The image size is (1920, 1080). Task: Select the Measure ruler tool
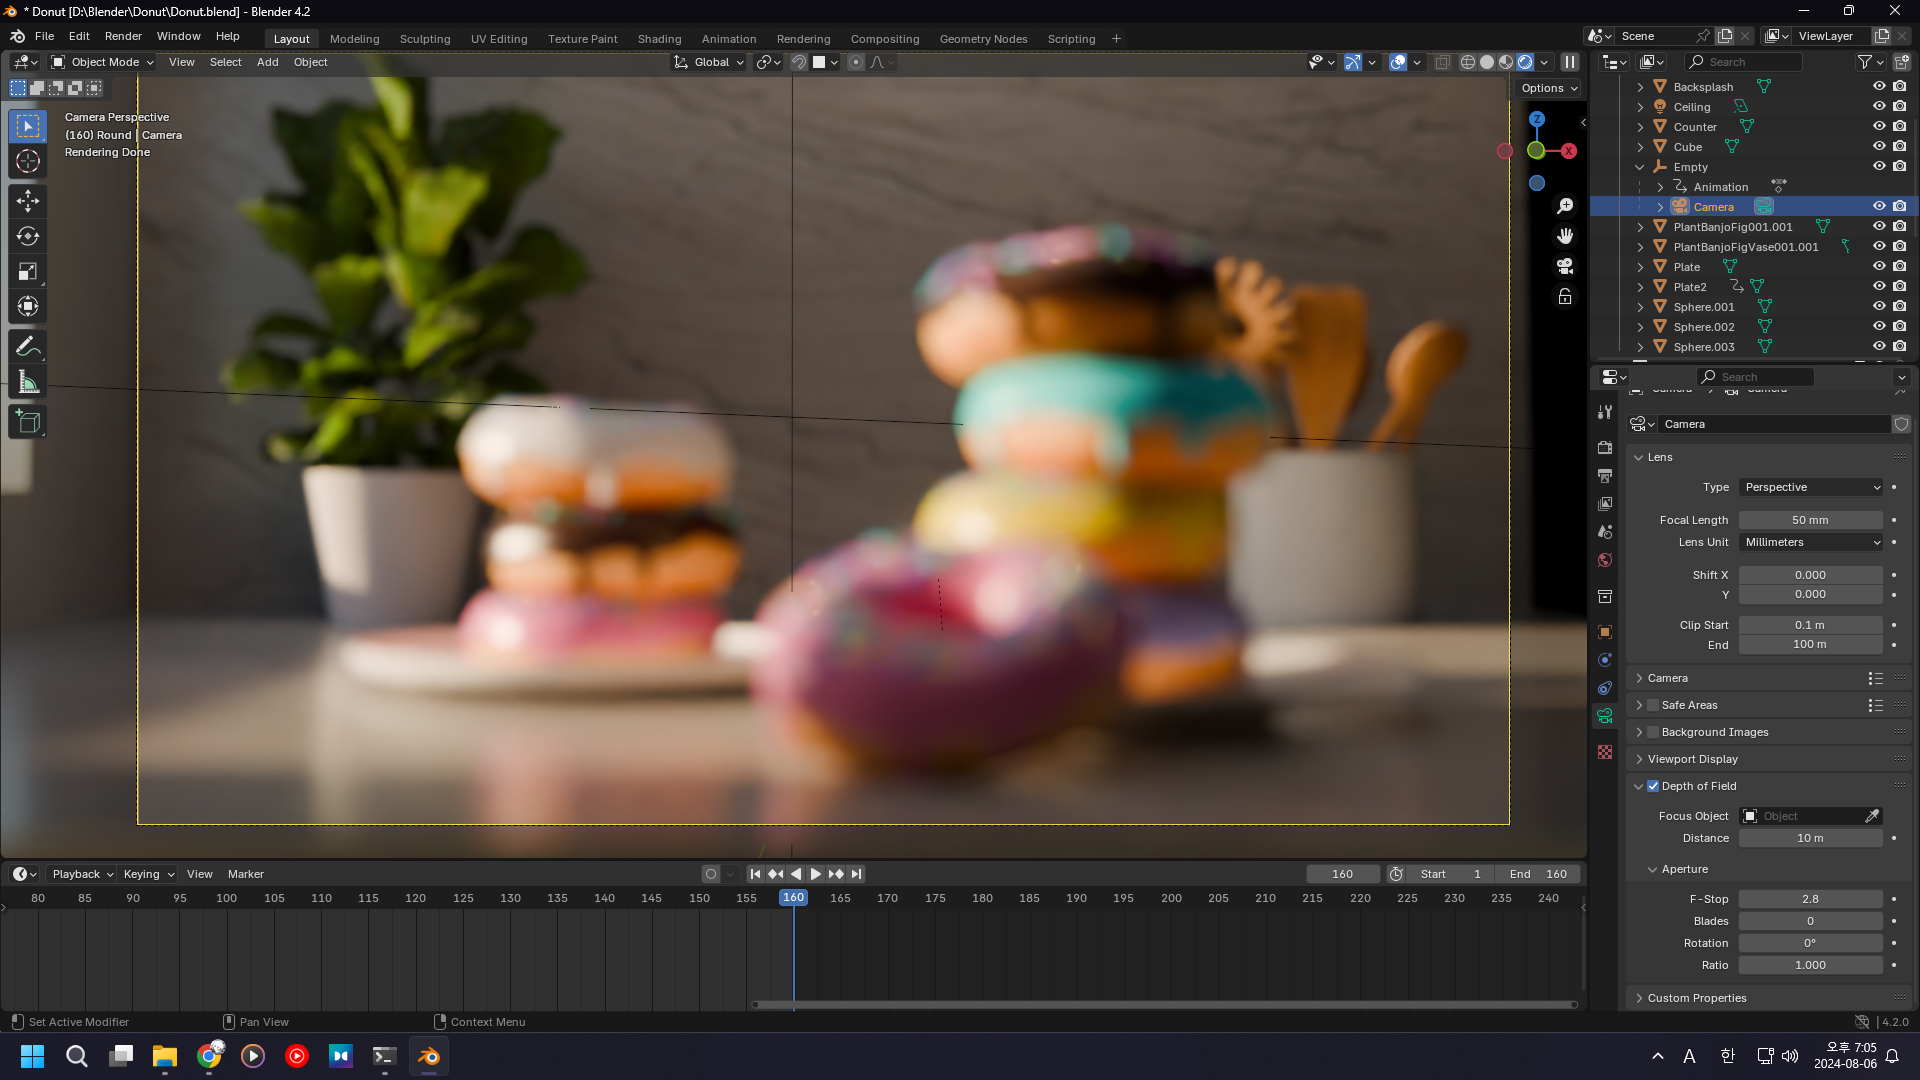28,382
